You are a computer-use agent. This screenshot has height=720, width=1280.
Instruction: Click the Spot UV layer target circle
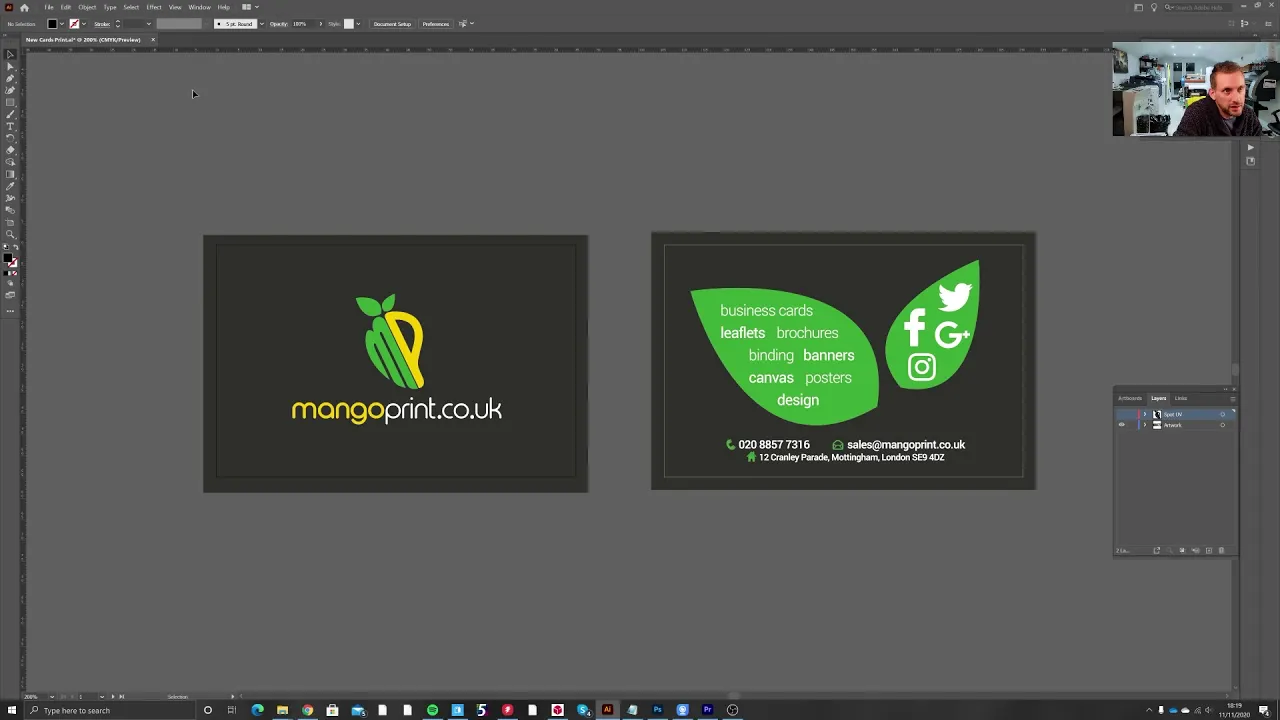pyautogui.click(x=1222, y=414)
